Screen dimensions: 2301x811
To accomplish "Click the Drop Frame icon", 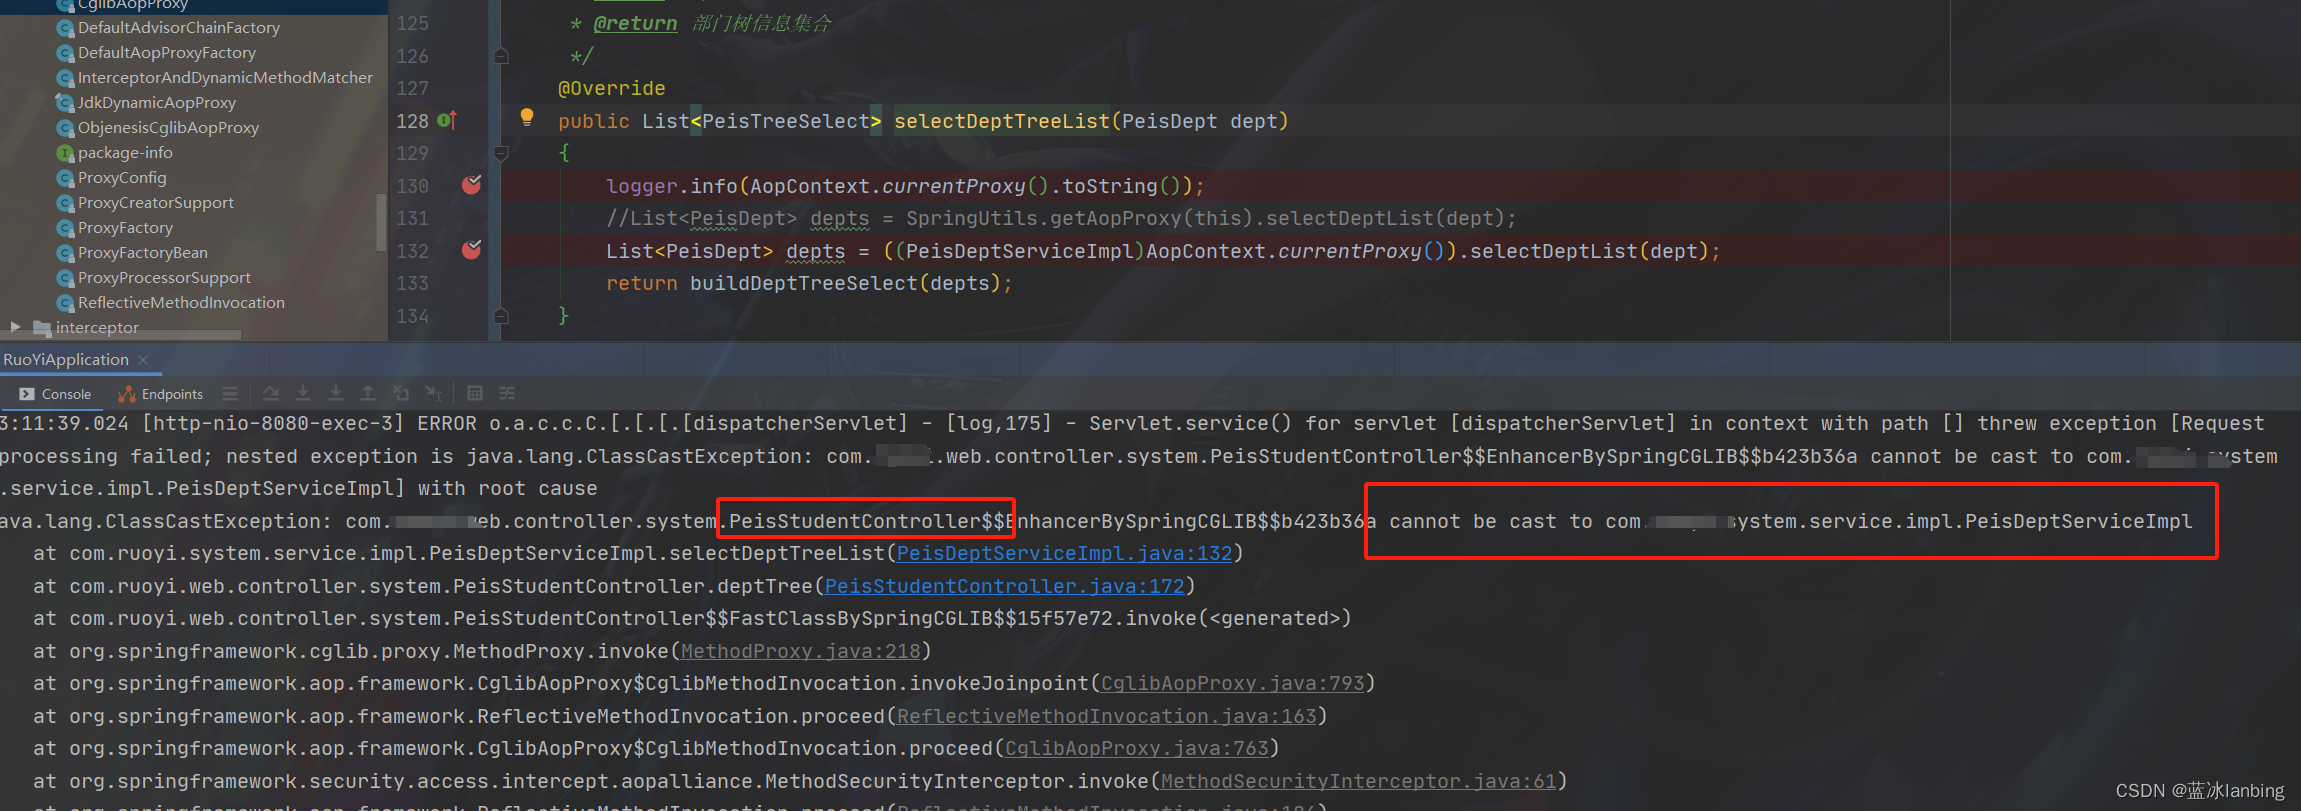I will point(401,393).
